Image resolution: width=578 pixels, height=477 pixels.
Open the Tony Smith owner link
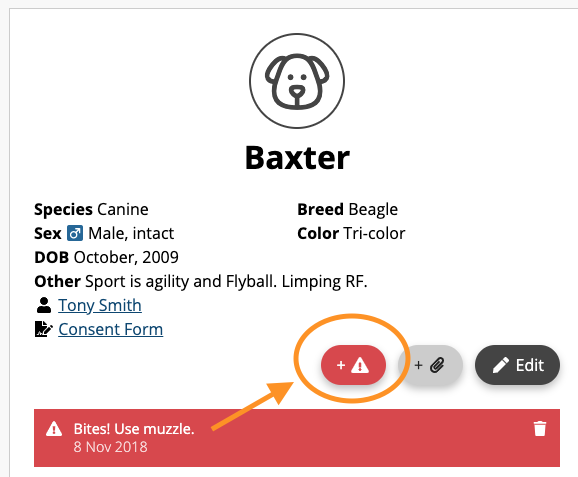[x=100, y=305]
